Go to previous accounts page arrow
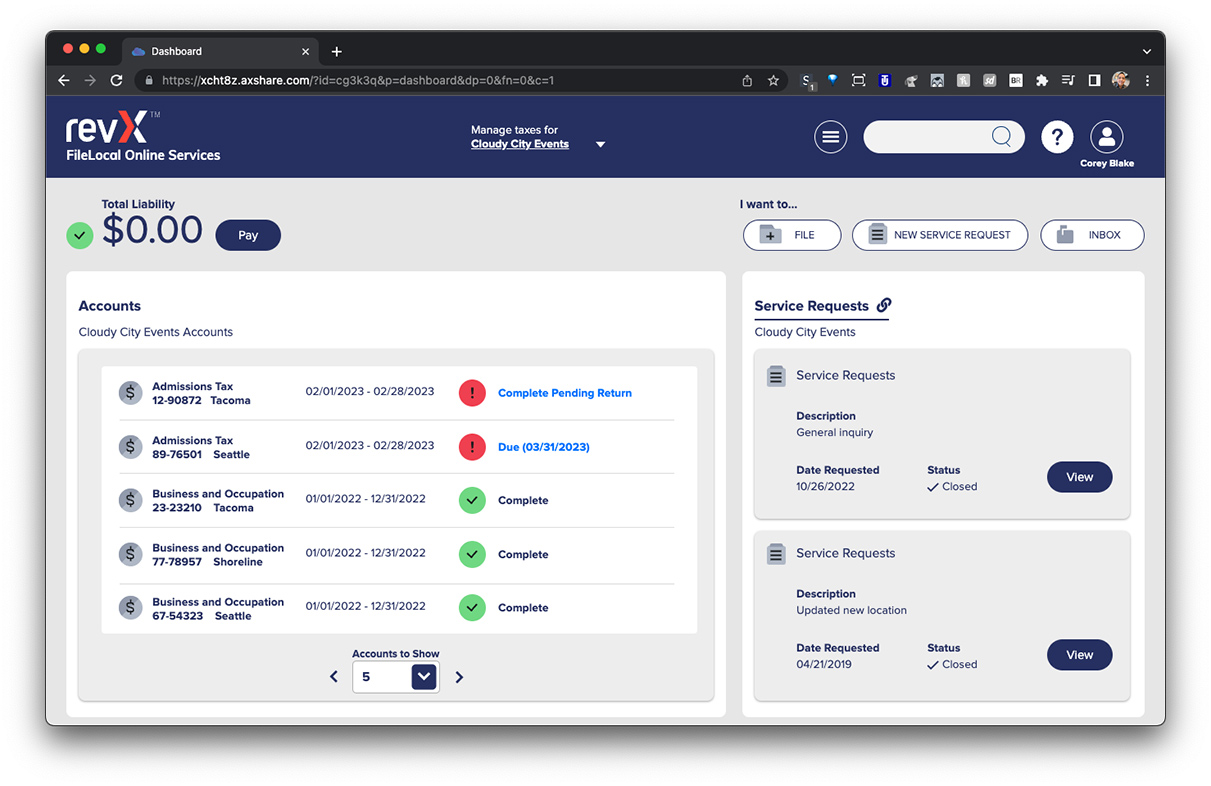The height and width of the screenshot is (786, 1211). coord(334,677)
